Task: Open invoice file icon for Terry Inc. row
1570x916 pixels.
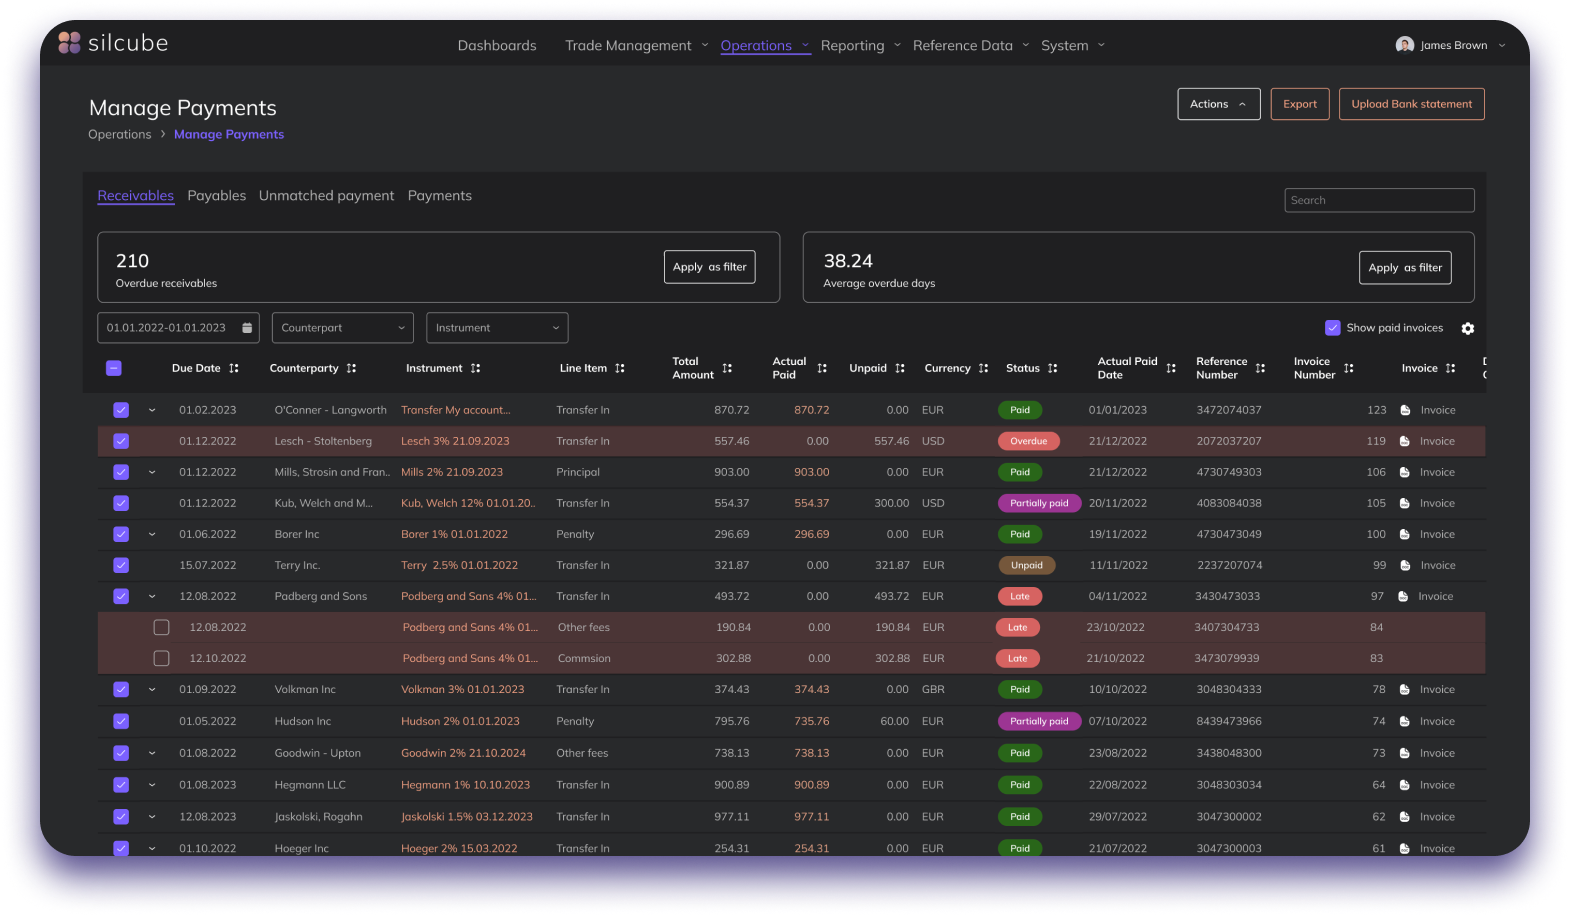Action: click(1405, 565)
